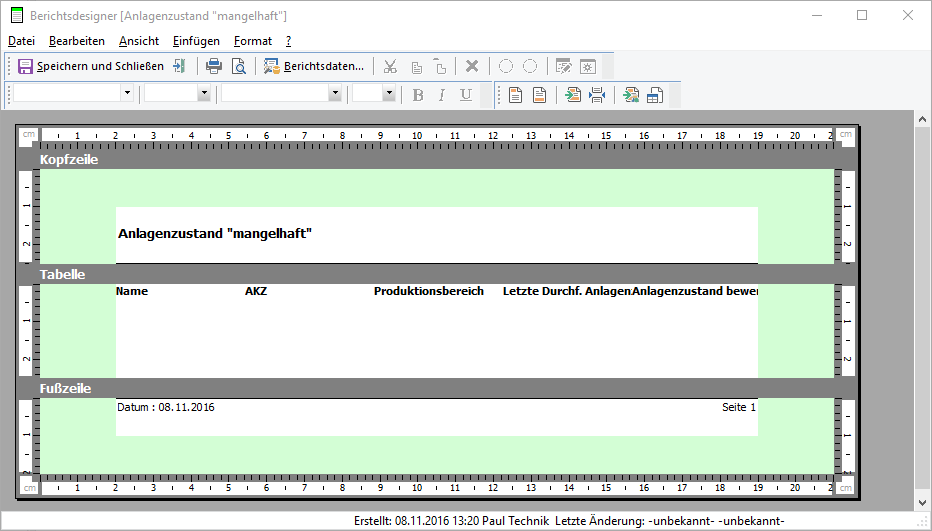Click the edit properties pencil icon
Screen dimensions: 932x531
click(x=563, y=66)
